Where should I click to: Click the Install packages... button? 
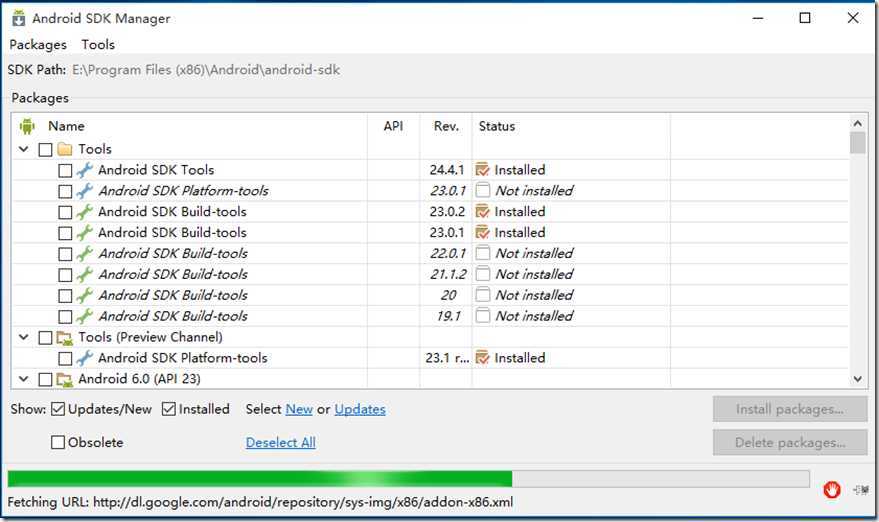pos(790,409)
